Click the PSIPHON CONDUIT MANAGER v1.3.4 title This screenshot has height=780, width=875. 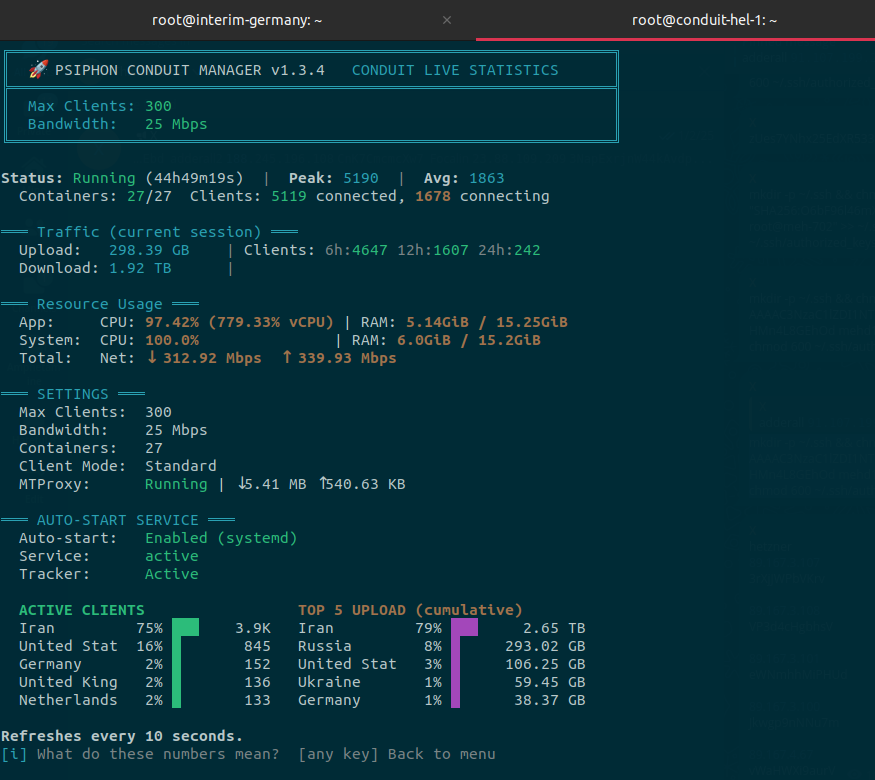coord(190,70)
